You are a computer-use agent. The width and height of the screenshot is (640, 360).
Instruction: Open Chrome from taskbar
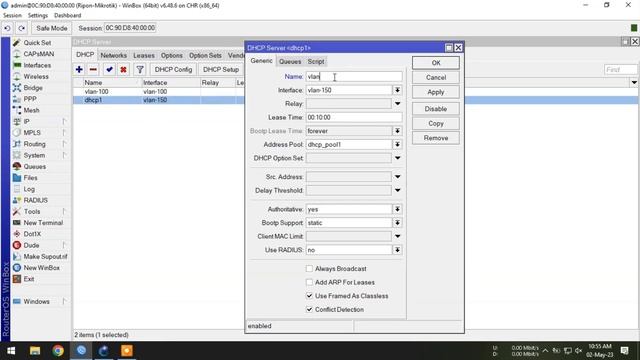point(58,351)
